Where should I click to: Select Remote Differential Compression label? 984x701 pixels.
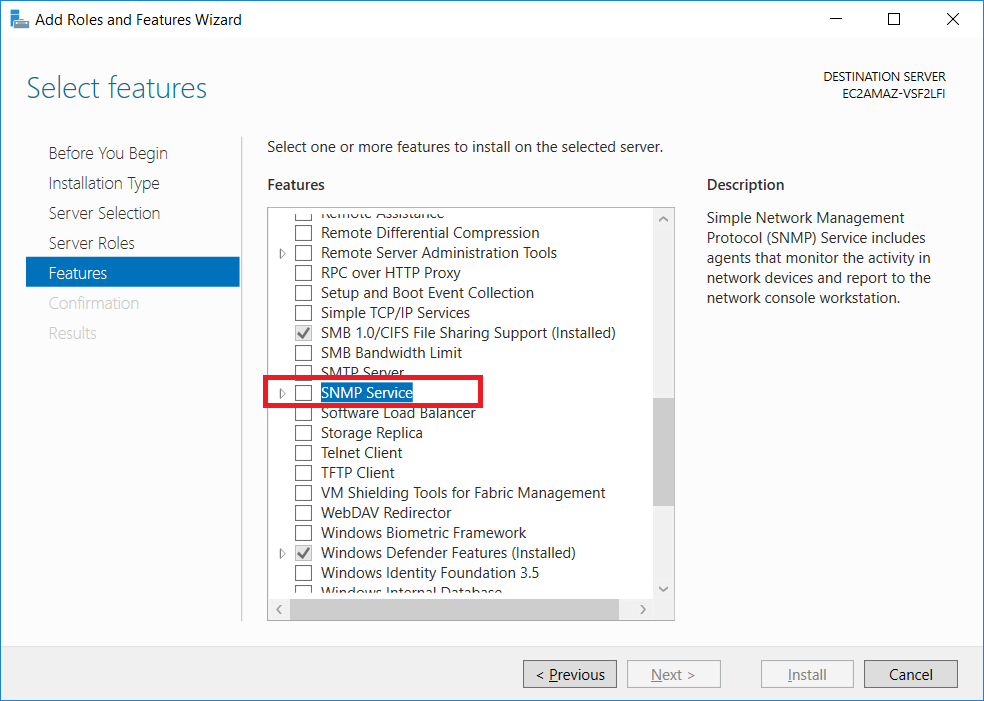pyautogui.click(x=430, y=233)
